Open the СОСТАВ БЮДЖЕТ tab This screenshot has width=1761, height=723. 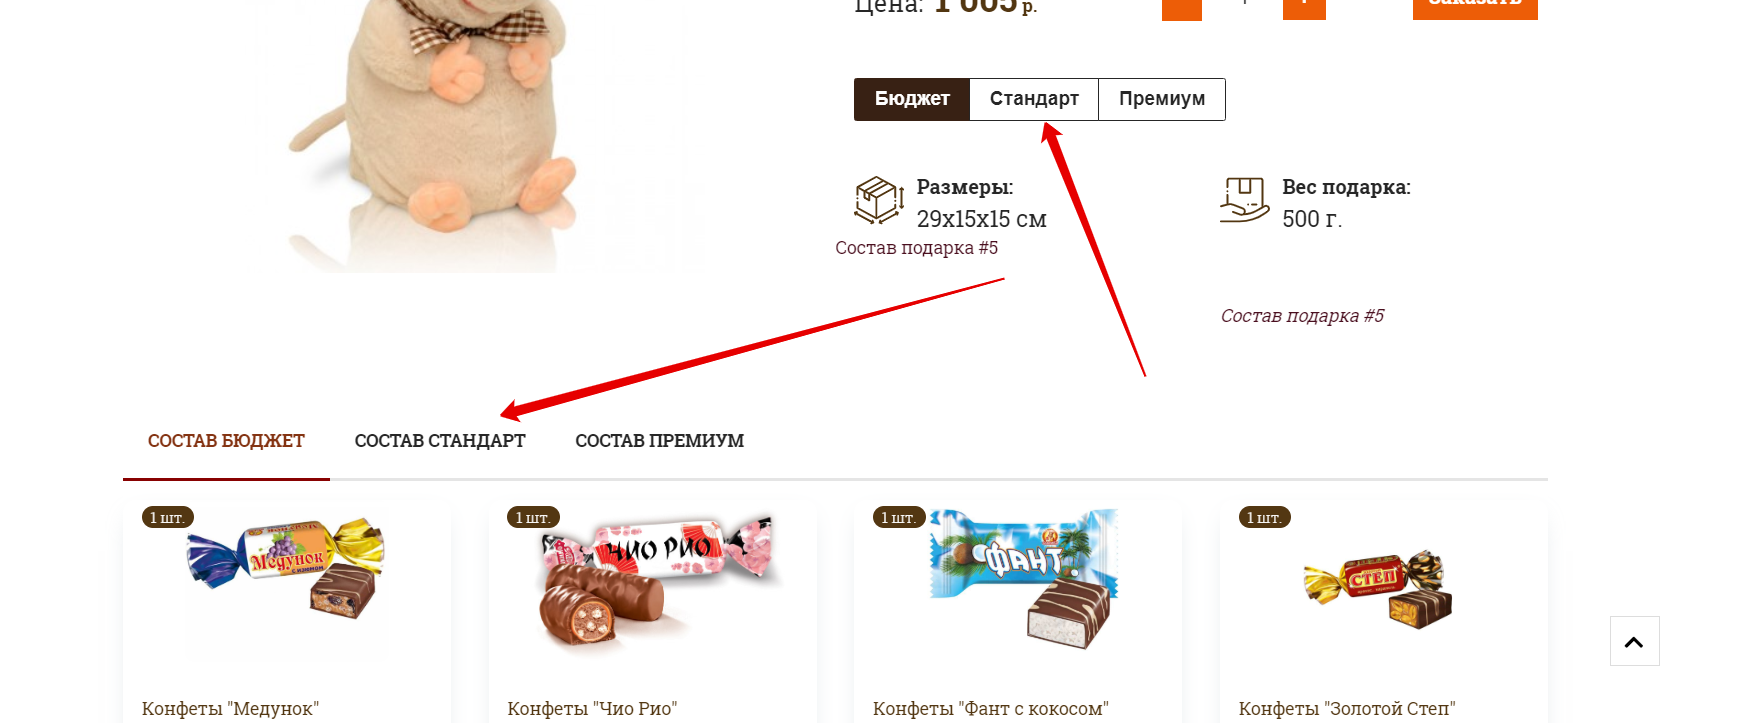[x=226, y=441]
